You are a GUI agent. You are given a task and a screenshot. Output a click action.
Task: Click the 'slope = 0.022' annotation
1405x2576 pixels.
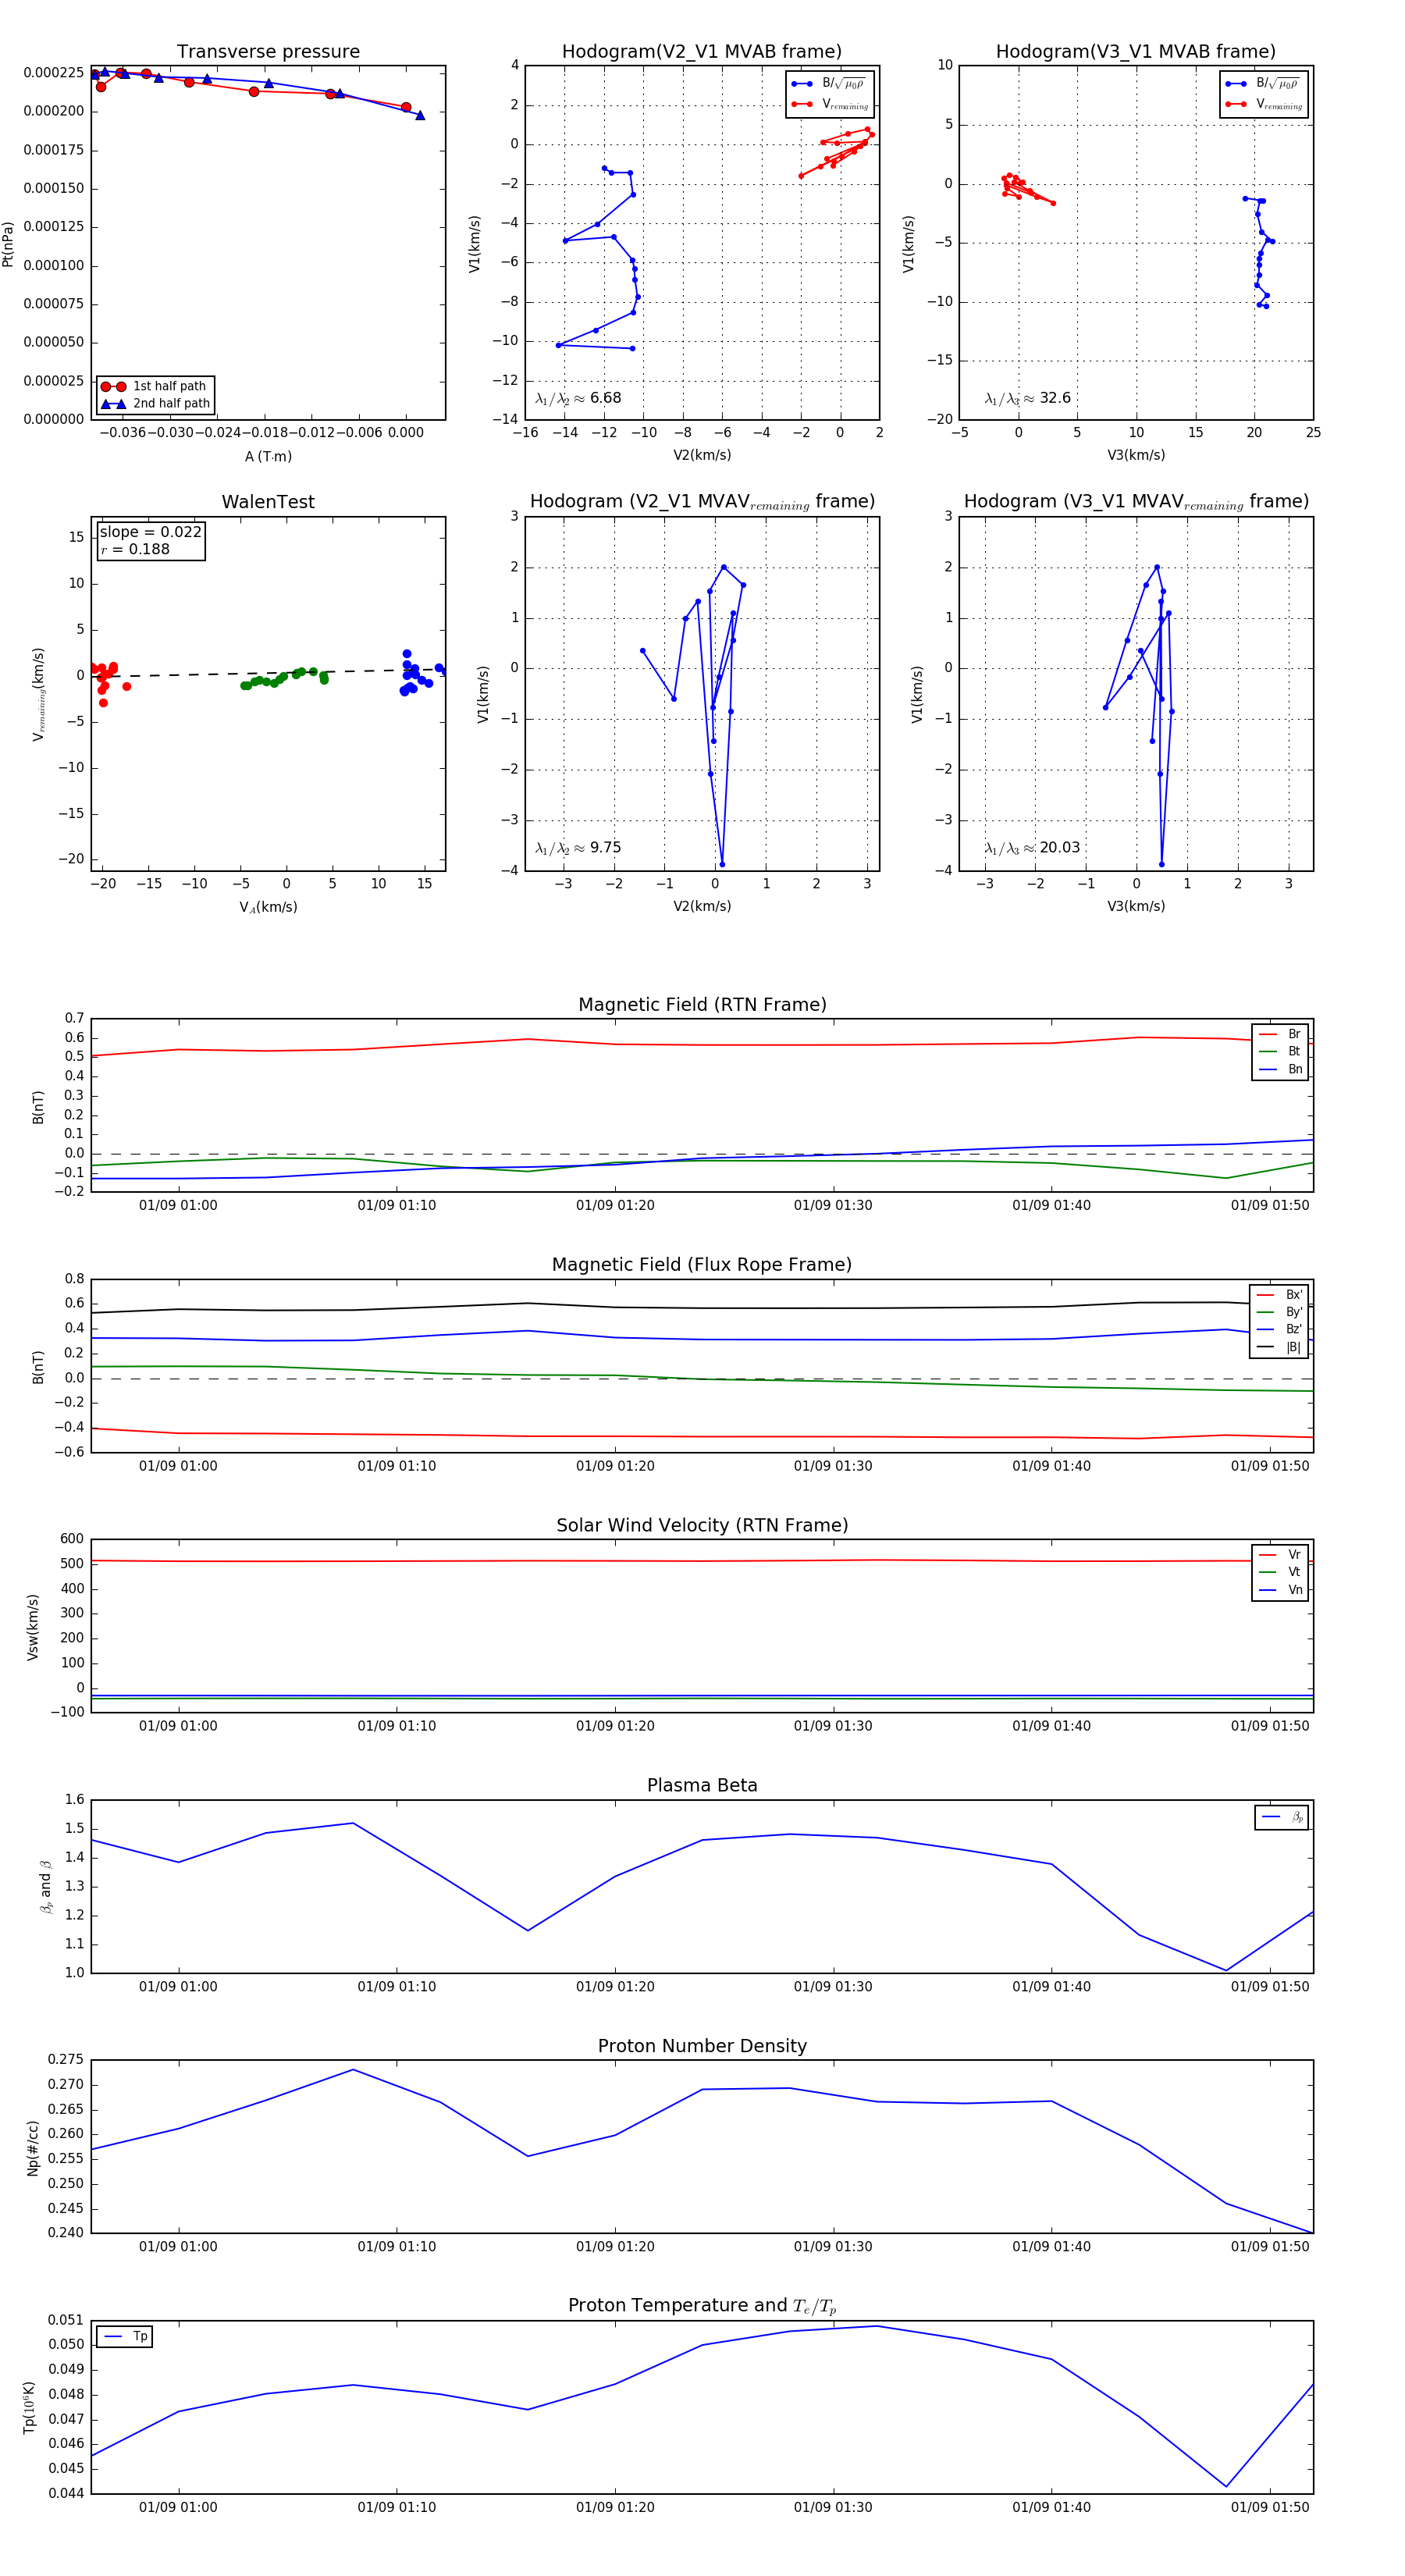pyautogui.click(x=150, y=532)
